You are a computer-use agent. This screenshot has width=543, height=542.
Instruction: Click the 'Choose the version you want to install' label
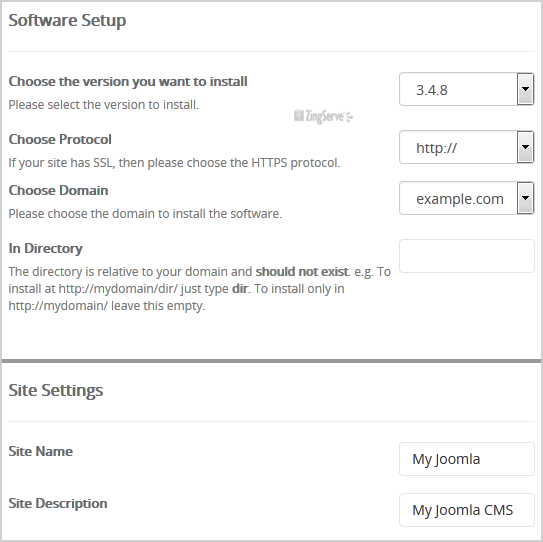point(128,82)
